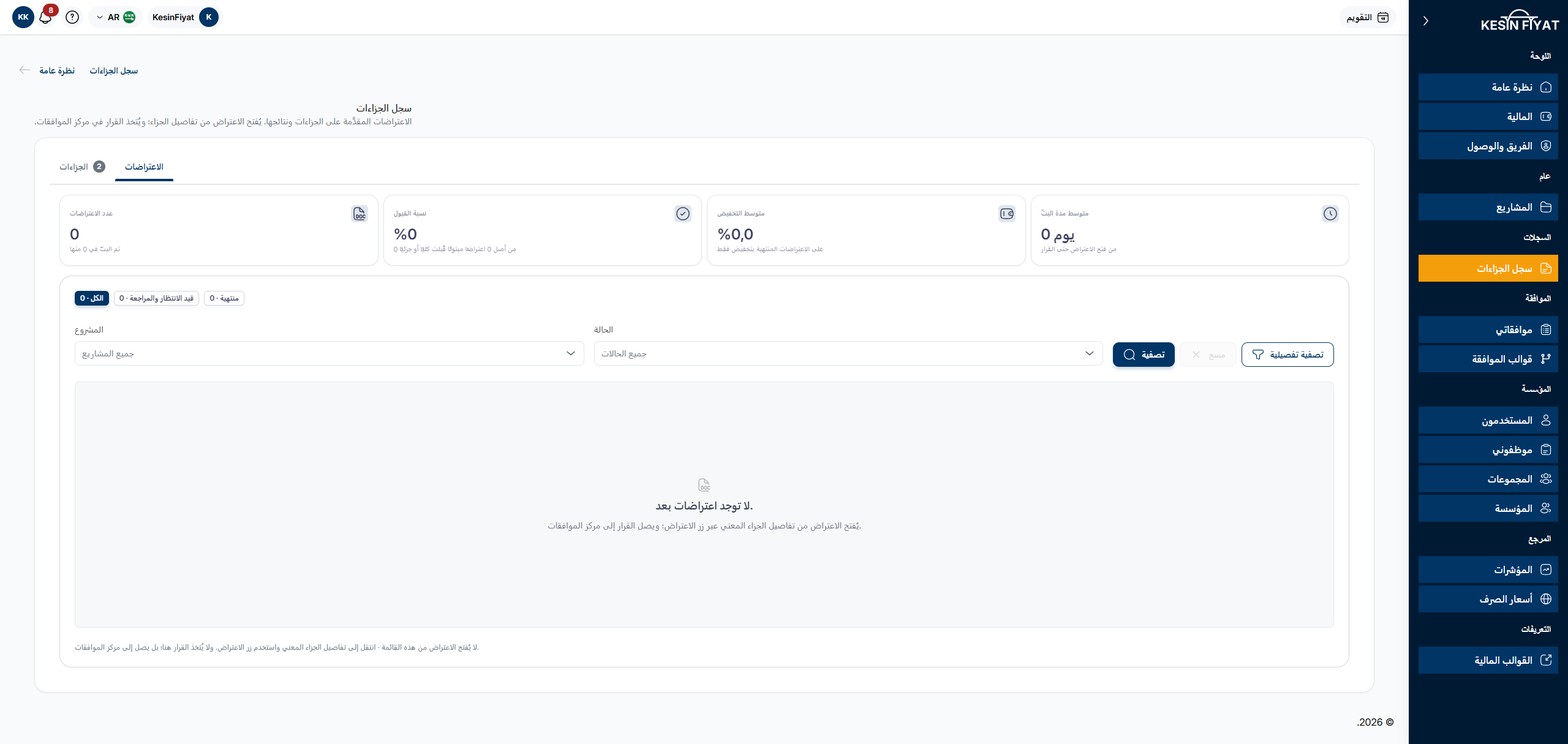Click the folder icon next to المشاريع

pos(1545,207)
